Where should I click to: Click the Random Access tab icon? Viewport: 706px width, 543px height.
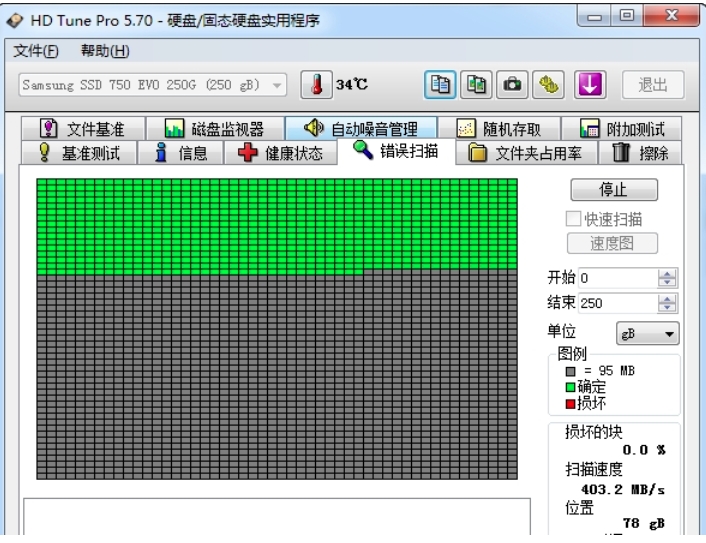coord(466,128)
